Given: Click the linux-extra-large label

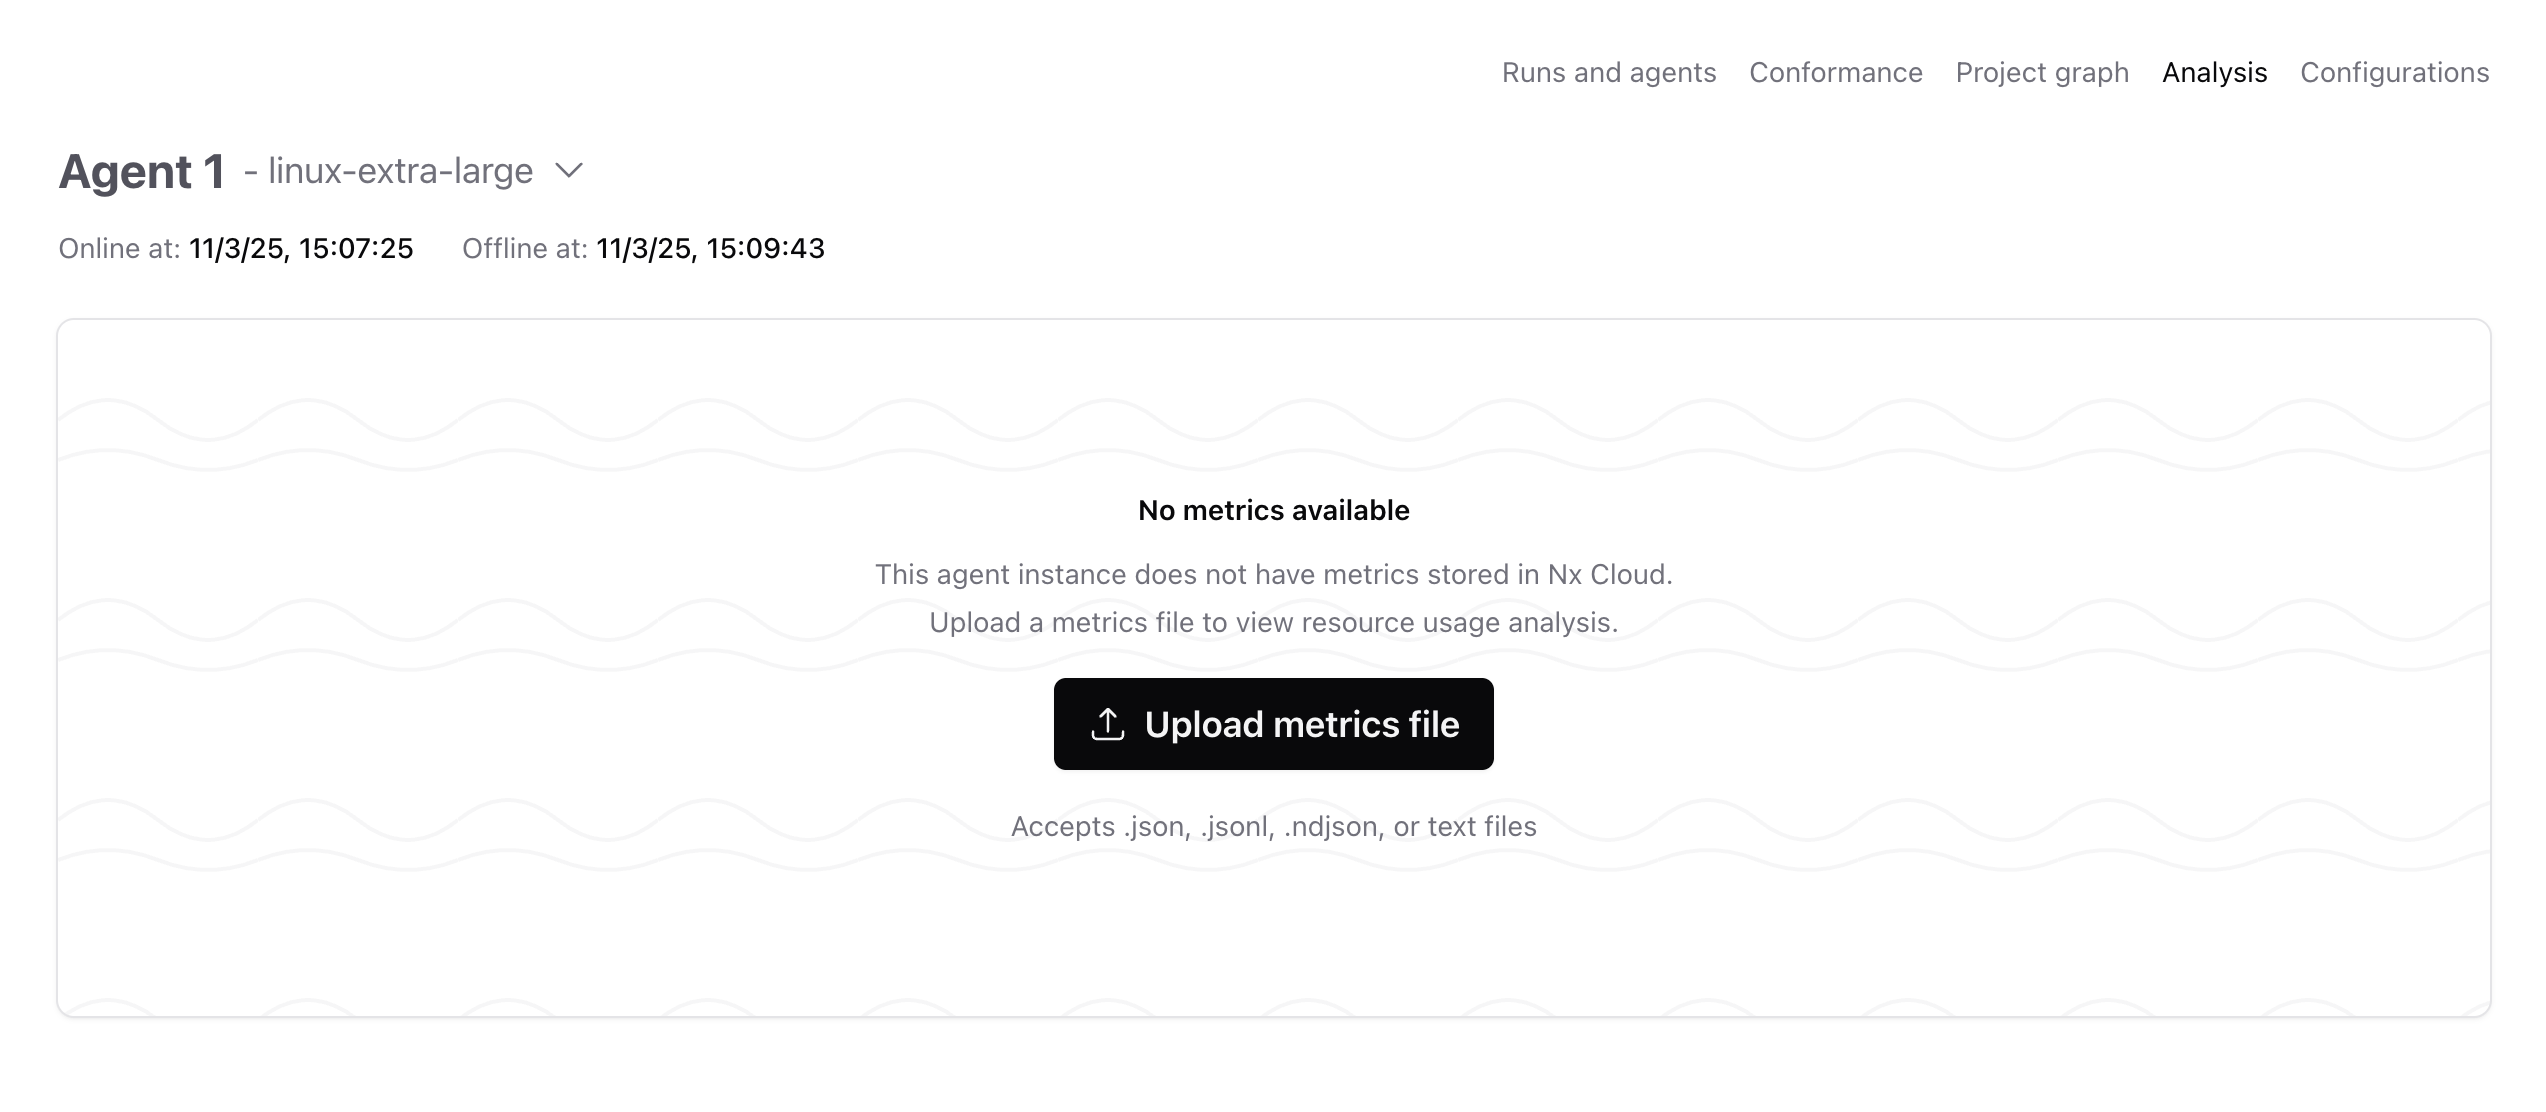Looking at the screenshot, I should coord(401,171).
